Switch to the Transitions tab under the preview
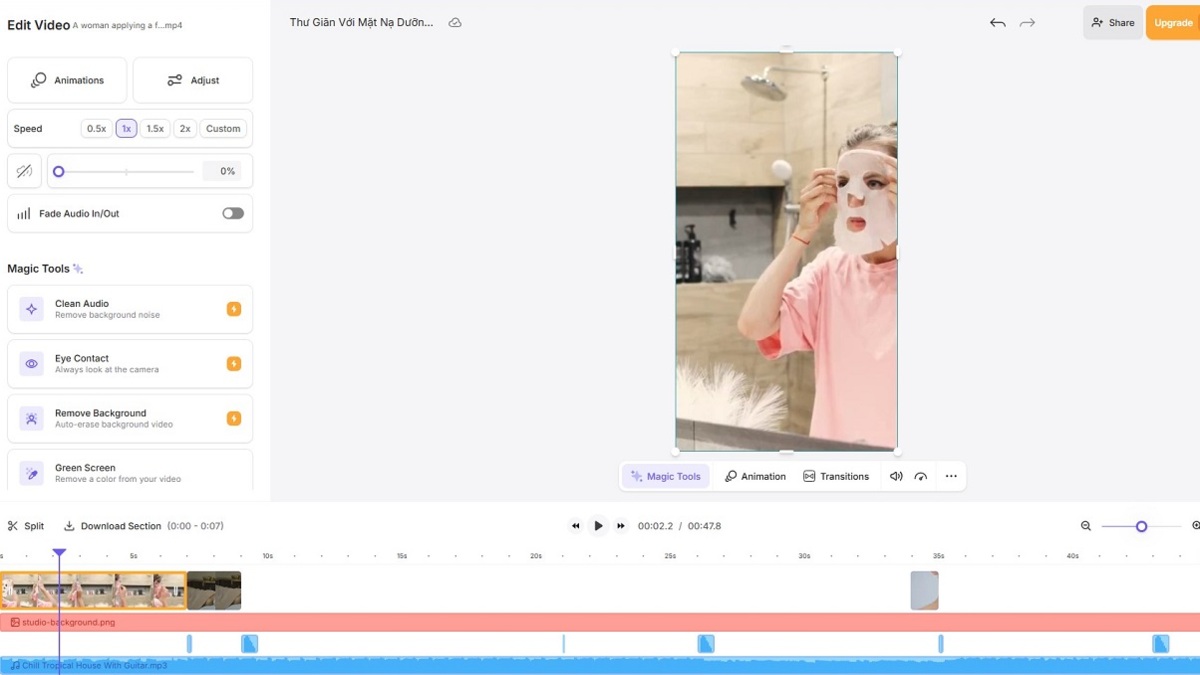 coord(836,476)
